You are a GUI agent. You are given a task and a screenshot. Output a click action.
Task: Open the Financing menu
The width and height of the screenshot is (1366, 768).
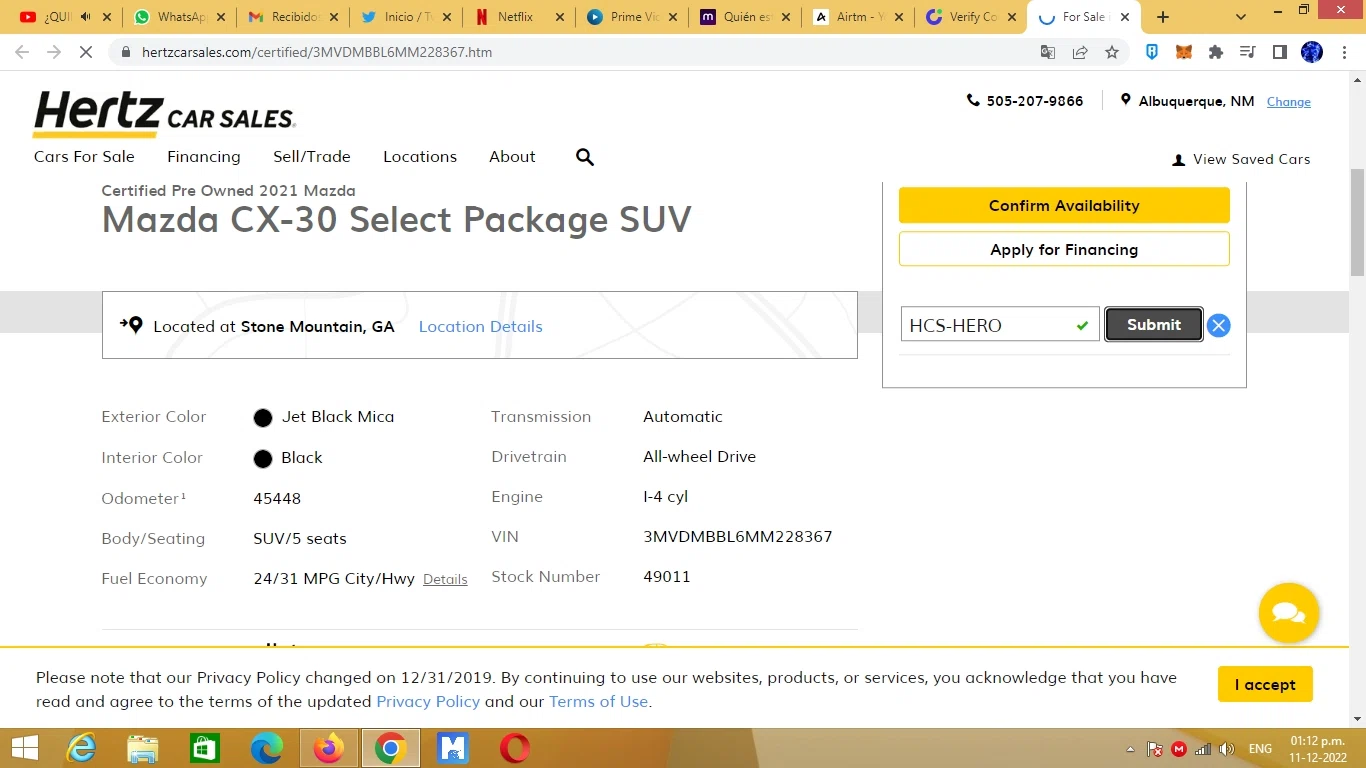204,157
